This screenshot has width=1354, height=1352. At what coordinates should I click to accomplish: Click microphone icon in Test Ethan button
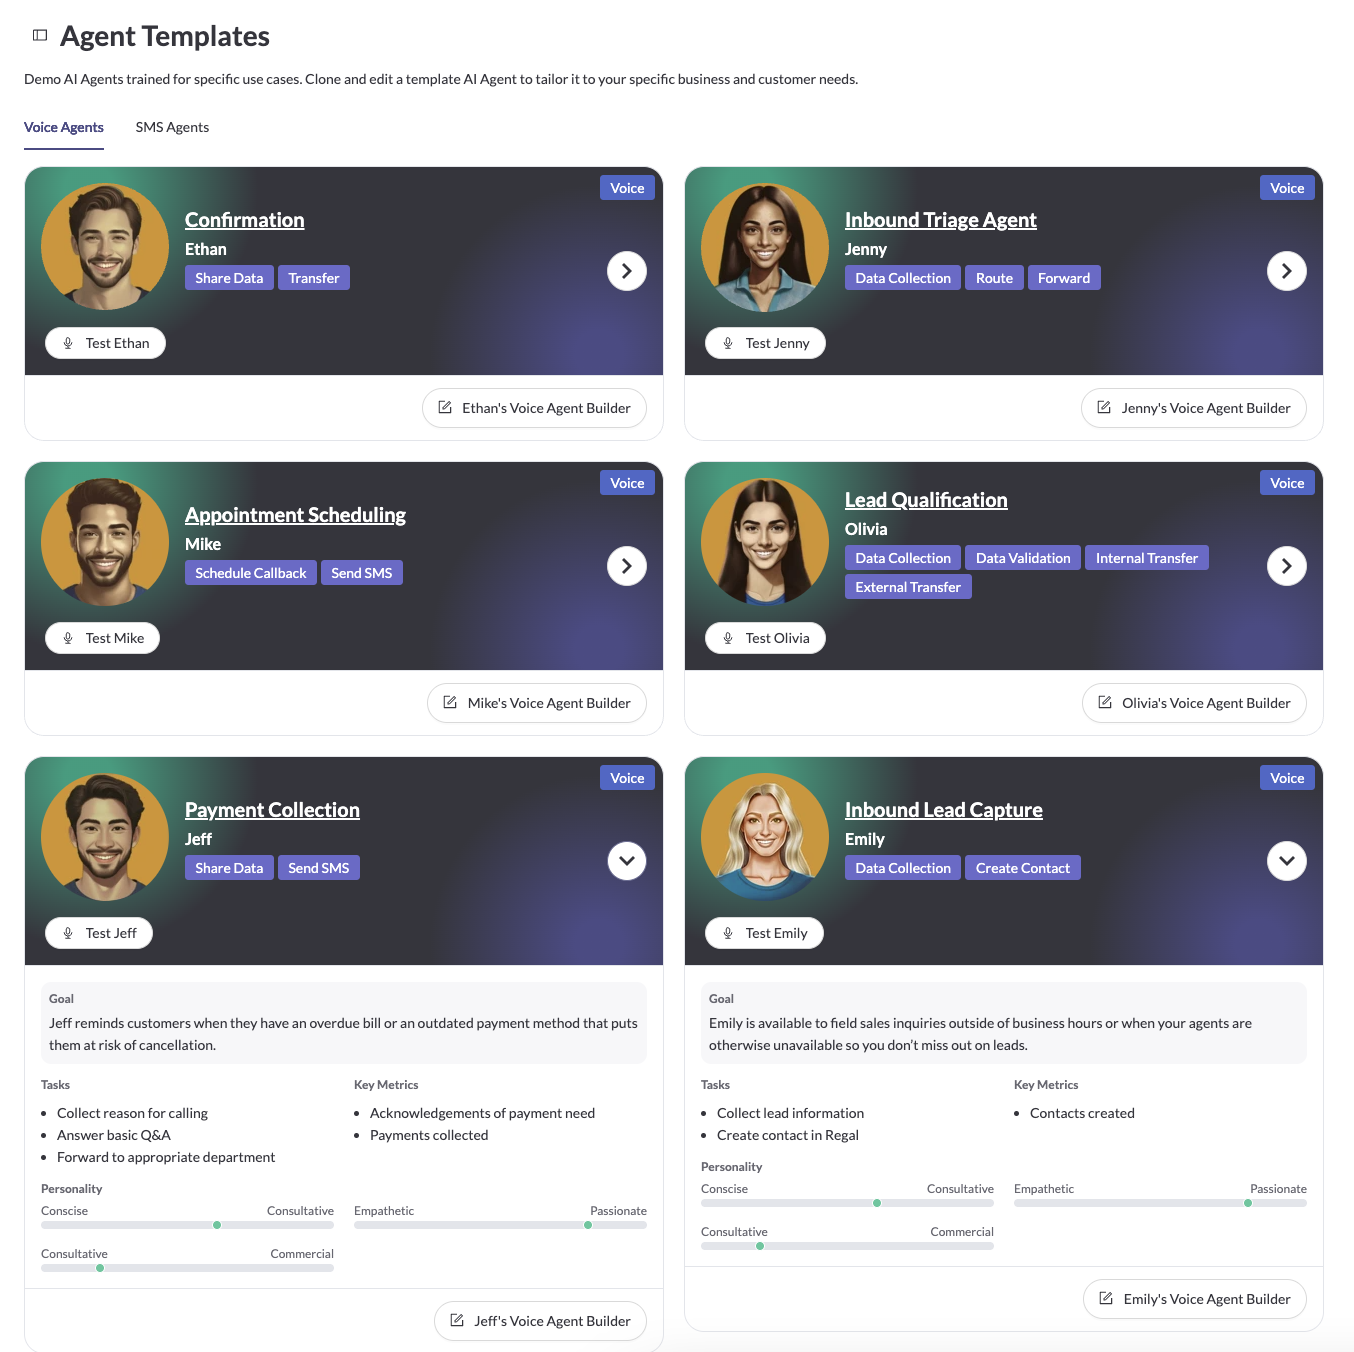68,343
